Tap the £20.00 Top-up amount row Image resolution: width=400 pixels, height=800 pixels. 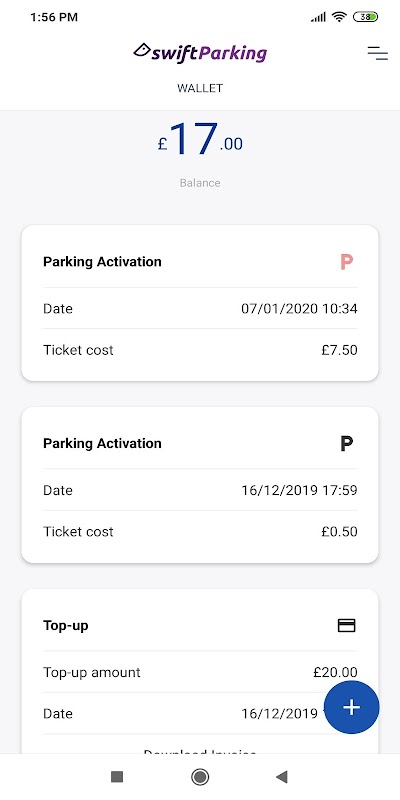pyautogui.click(x=200, y=672)
